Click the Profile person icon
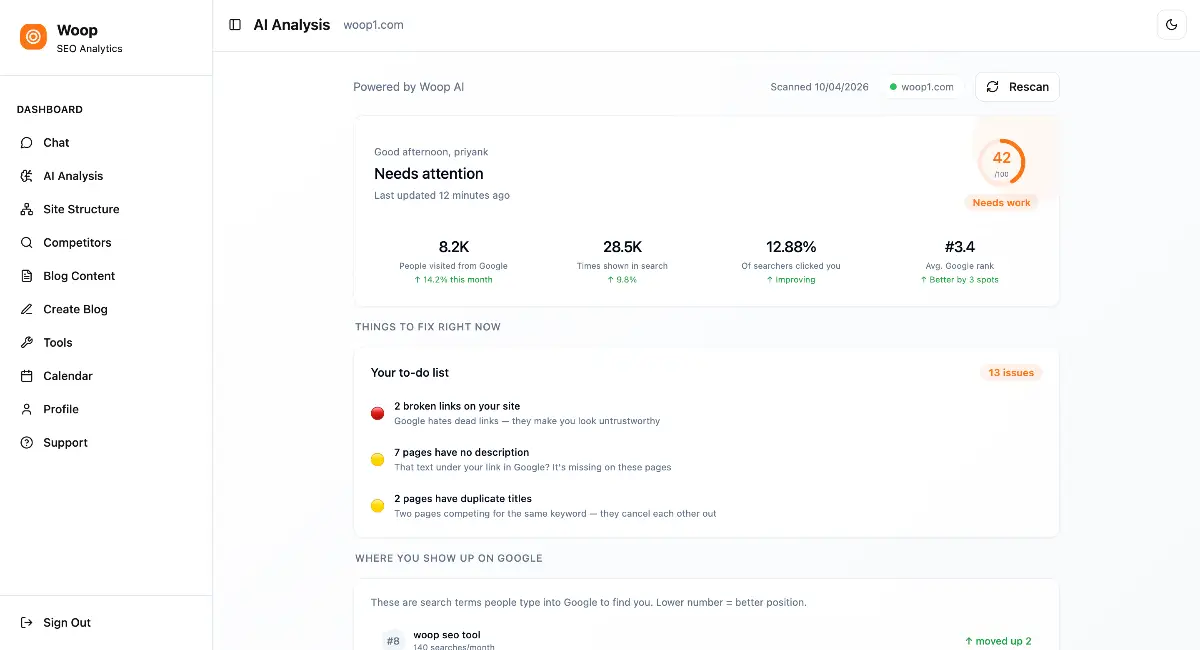Screen dimensions: 1200x650 (x=27, y=409)
